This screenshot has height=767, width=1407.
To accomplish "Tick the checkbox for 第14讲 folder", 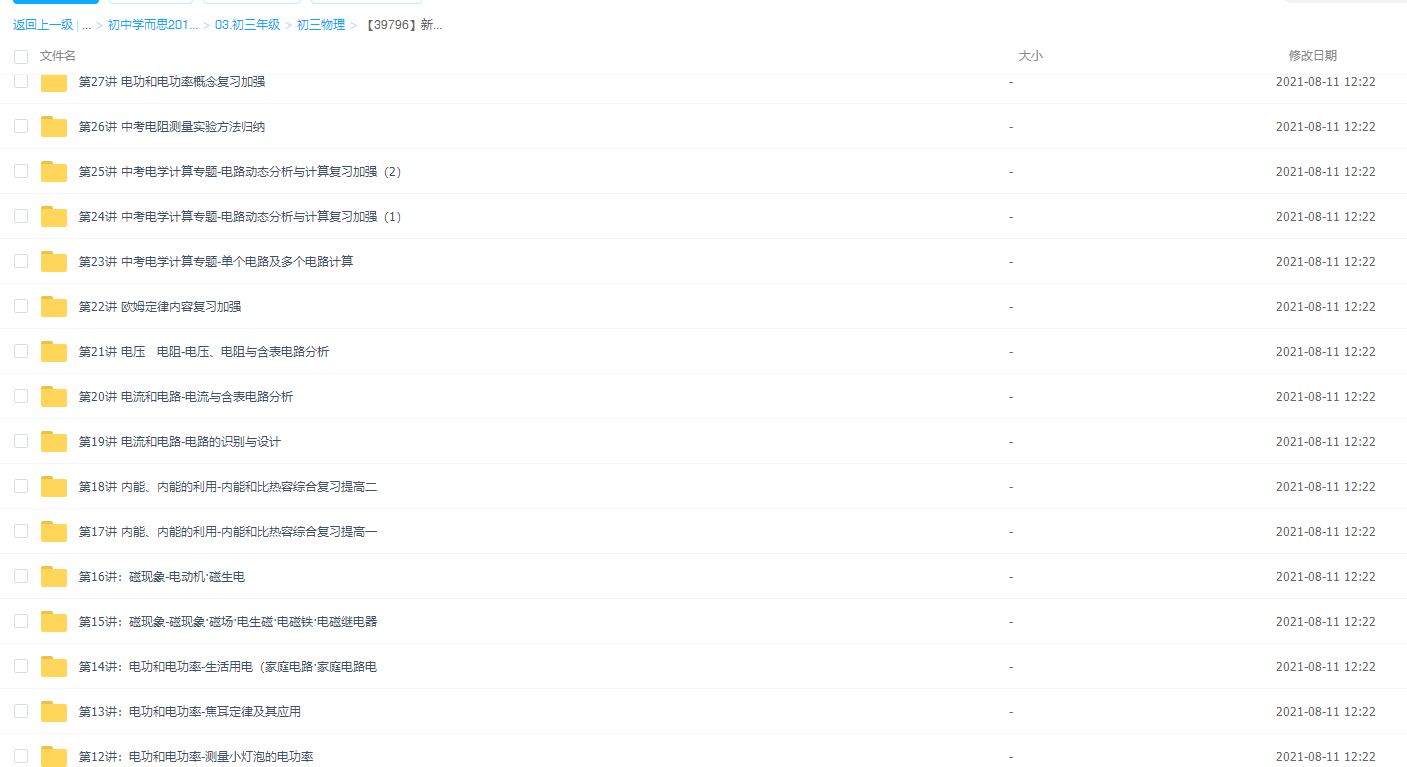I will pos(21,666).
